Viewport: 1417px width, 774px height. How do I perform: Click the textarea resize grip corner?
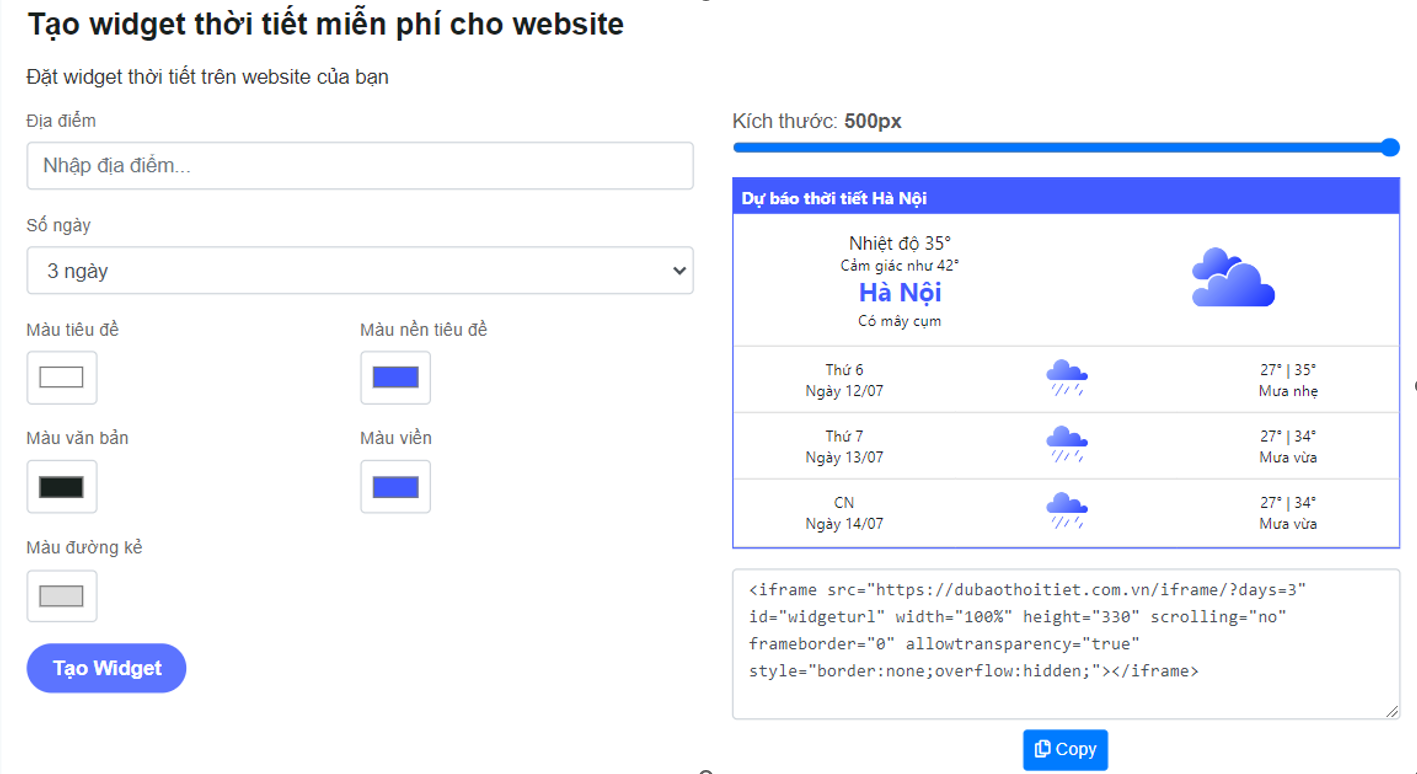(x=1392, y=711)
